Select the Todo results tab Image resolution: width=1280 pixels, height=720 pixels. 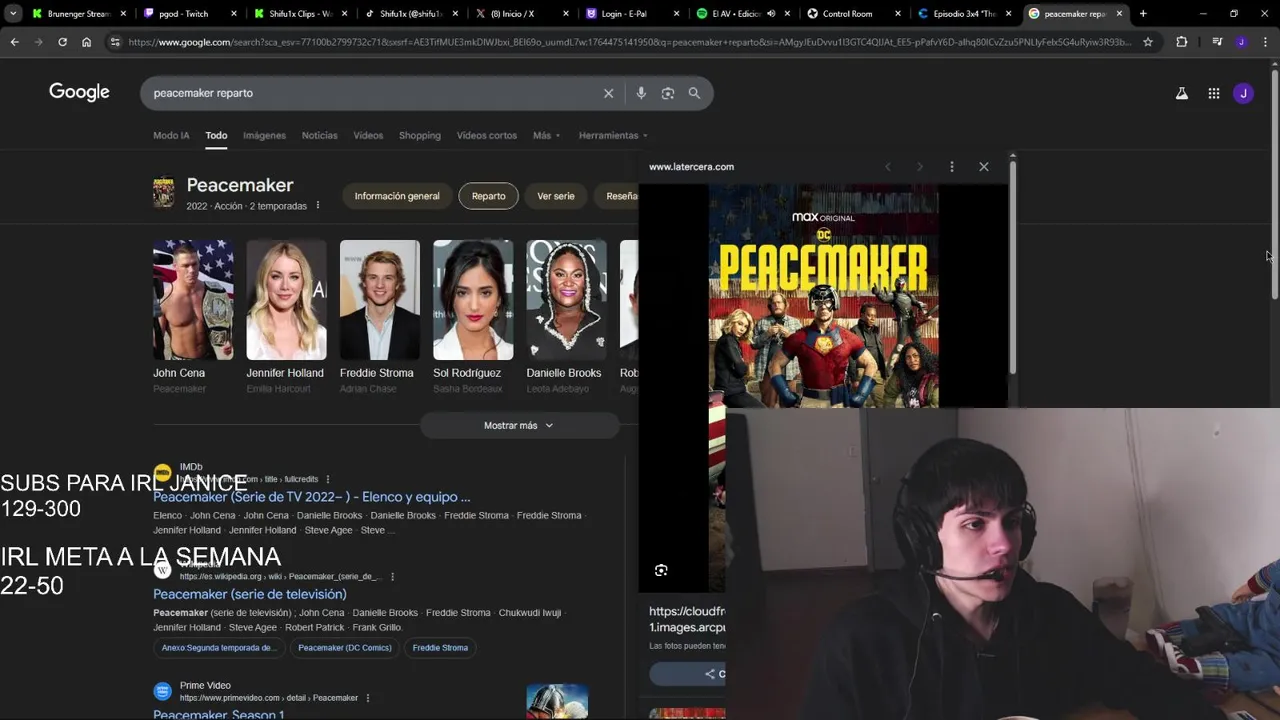pyautogui.click(x=216, y=135)
